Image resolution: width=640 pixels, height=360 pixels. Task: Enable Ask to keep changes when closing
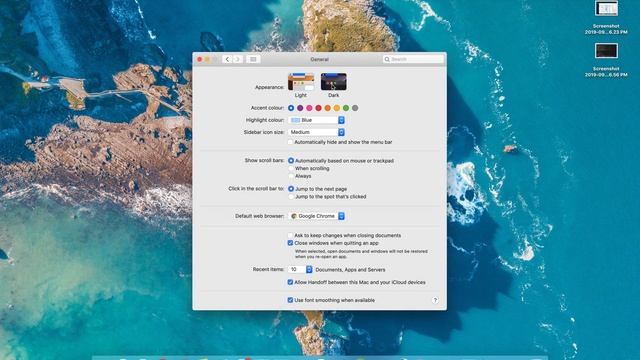pyautogui.click(x=290, y=236)
